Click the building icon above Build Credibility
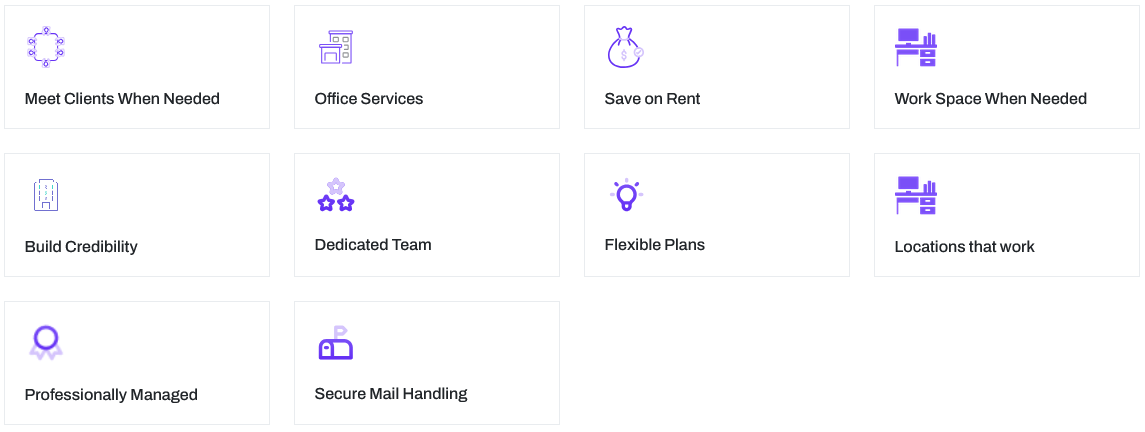The image size is (1145, 432). coord(45,195)
